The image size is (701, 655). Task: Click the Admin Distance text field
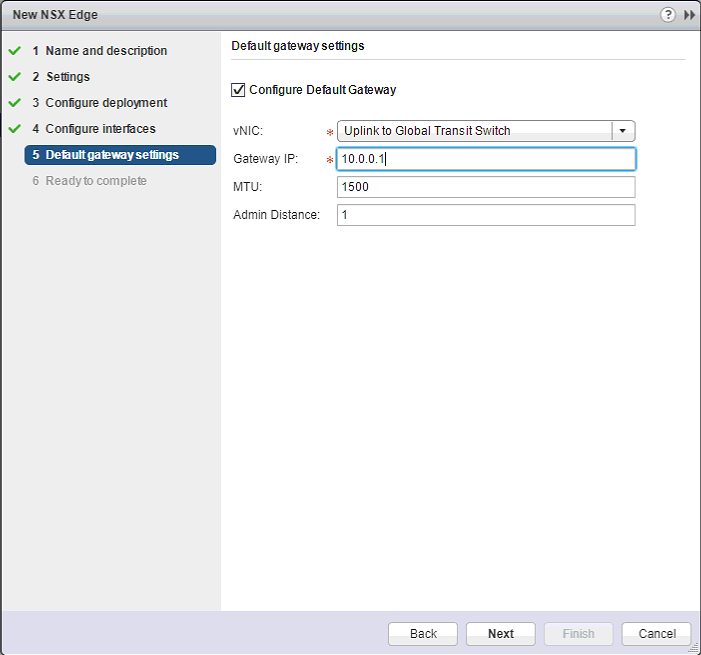[486, 215]
